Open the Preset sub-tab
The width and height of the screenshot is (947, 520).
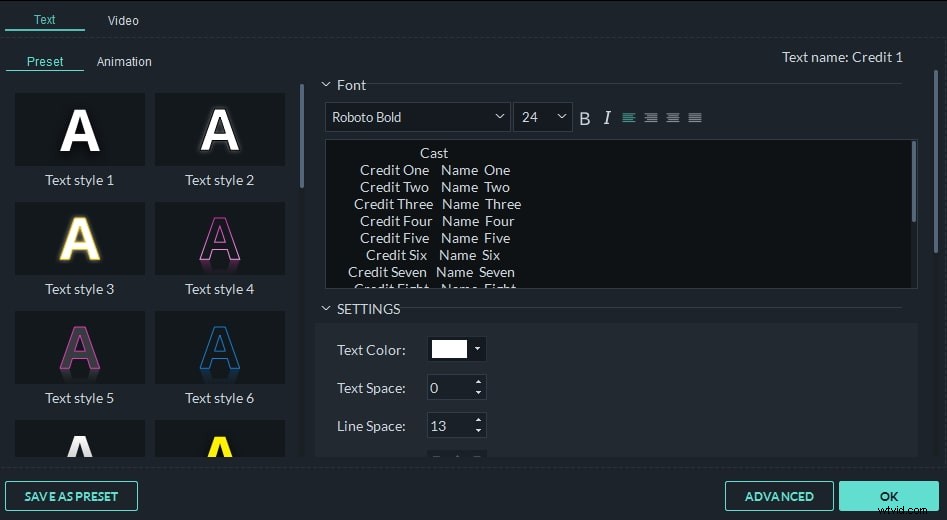click(x=45, y=62)
